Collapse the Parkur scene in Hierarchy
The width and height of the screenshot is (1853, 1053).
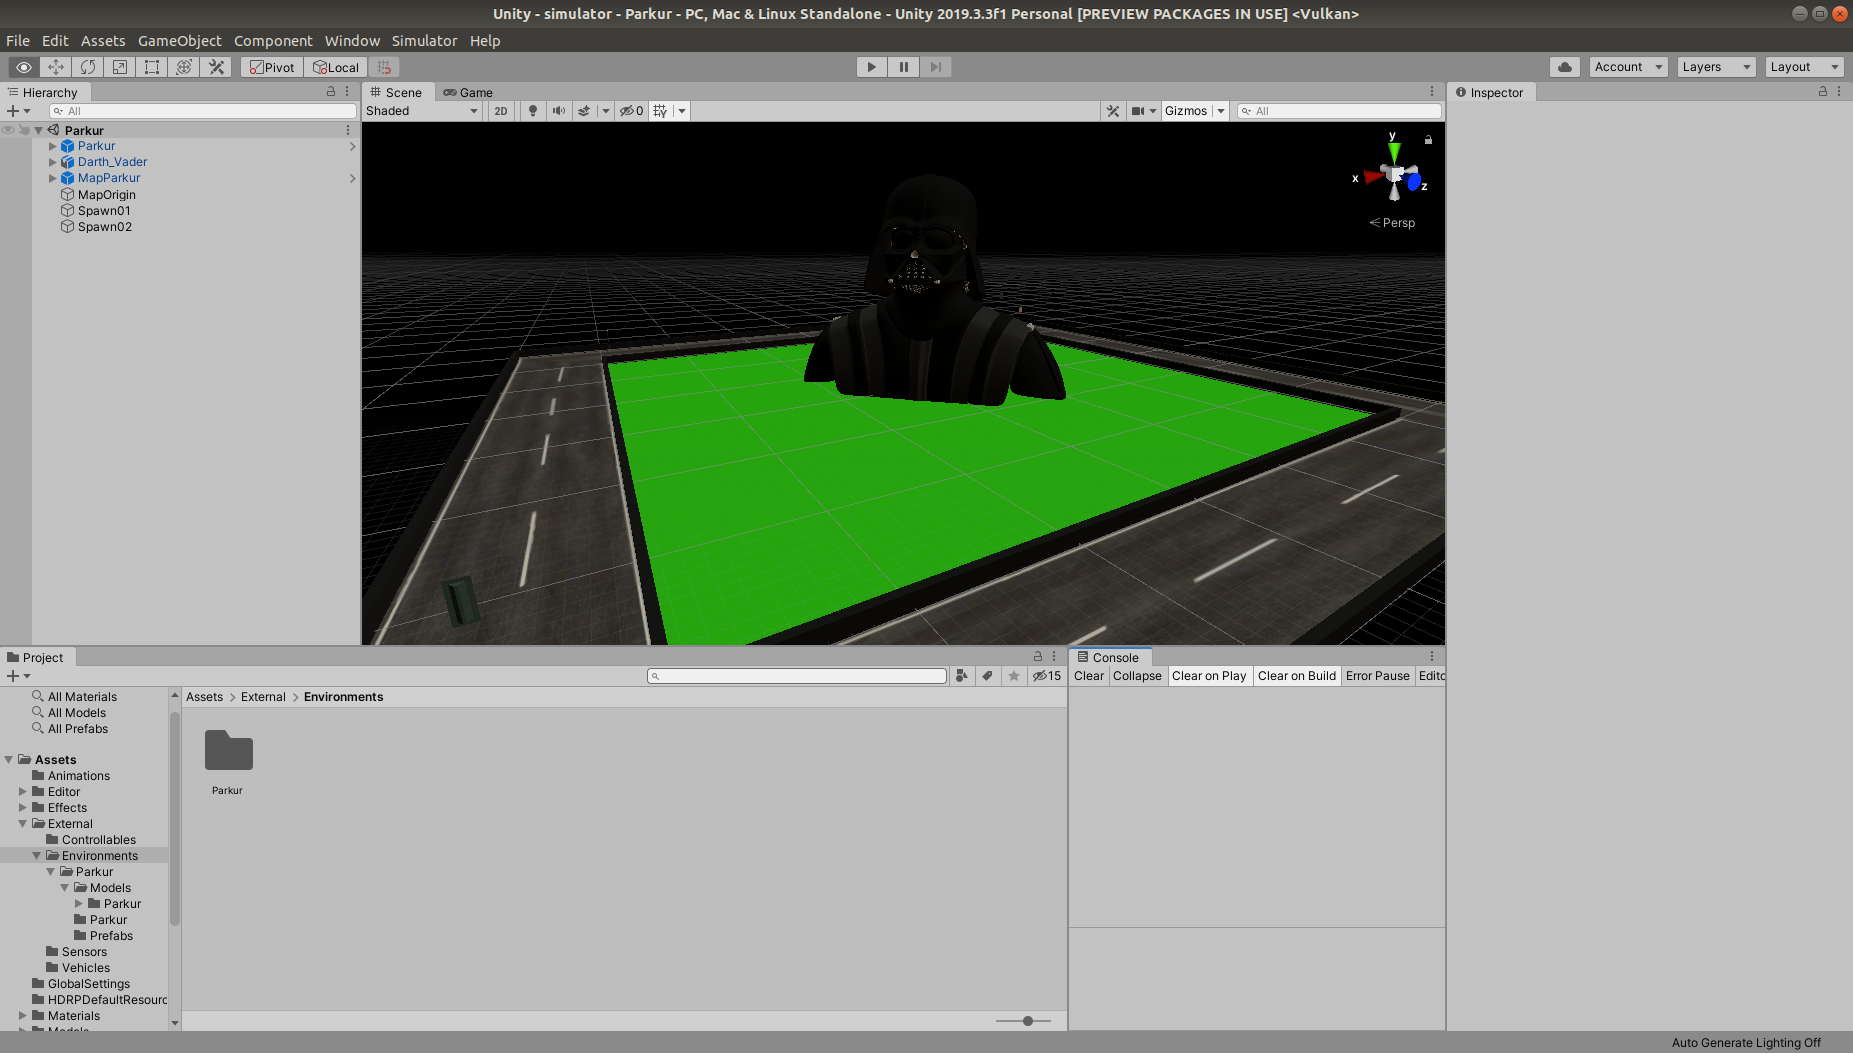[x=39, y=130]
